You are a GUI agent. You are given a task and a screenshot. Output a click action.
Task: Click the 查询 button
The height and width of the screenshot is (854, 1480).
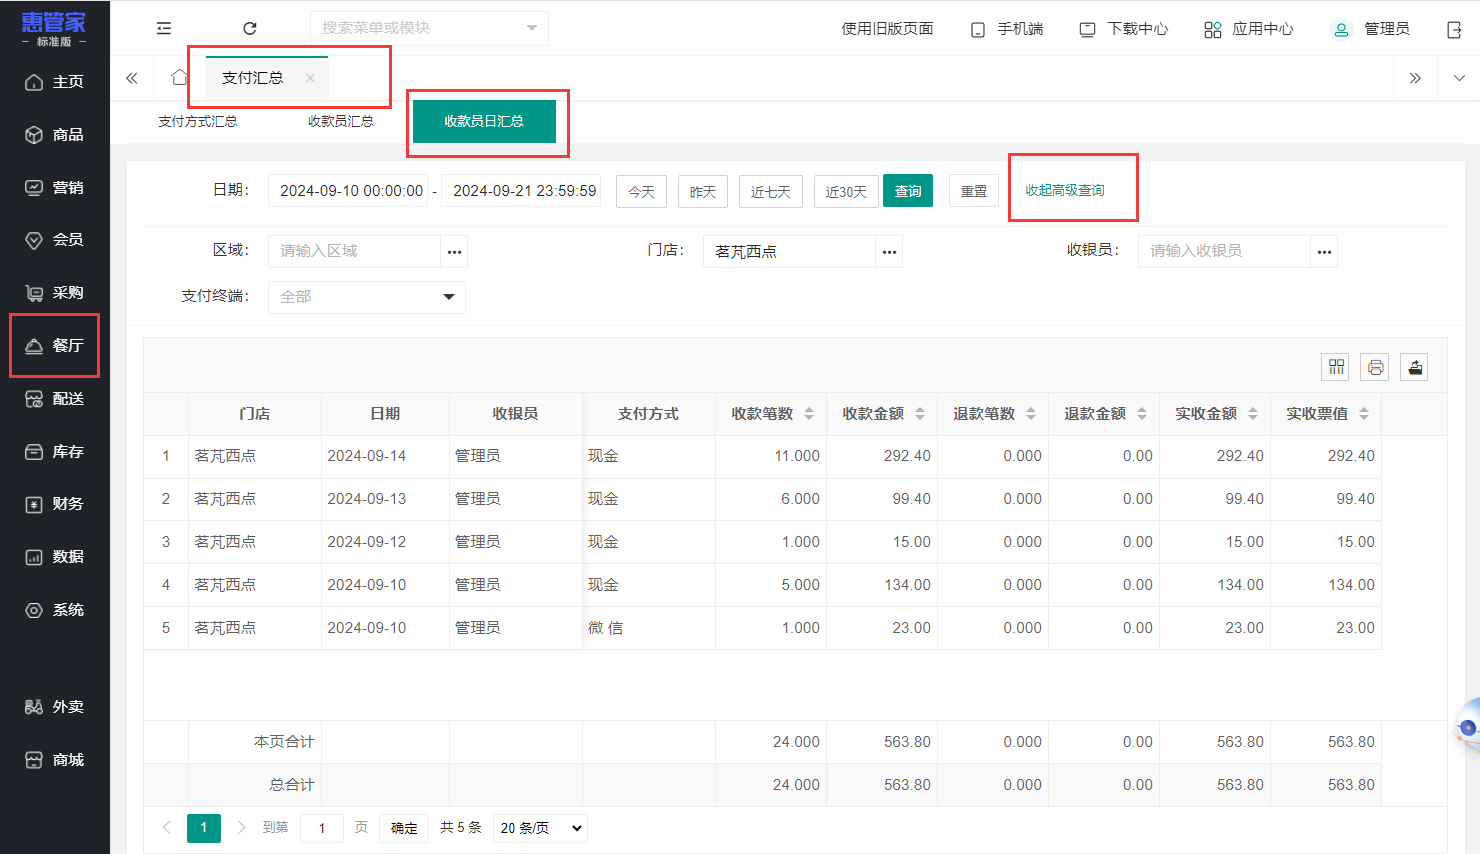pyautogui.click(x=908, y=191)
